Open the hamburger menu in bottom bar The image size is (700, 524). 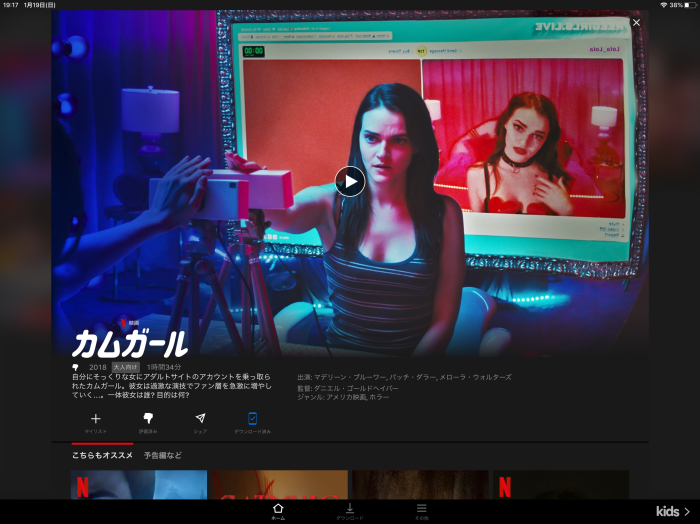pyautogui.click(x=422, y=512)
